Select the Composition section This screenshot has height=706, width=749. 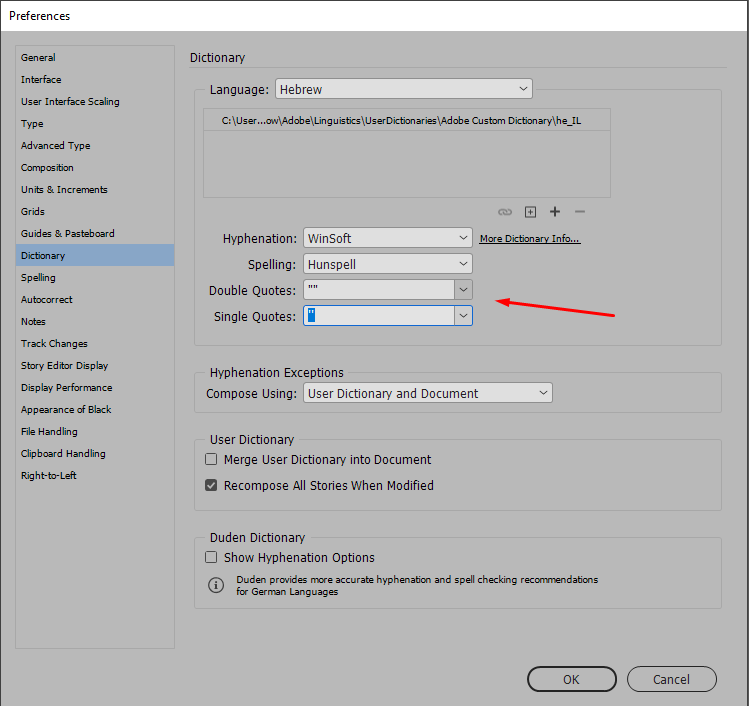tap(95, 167)
